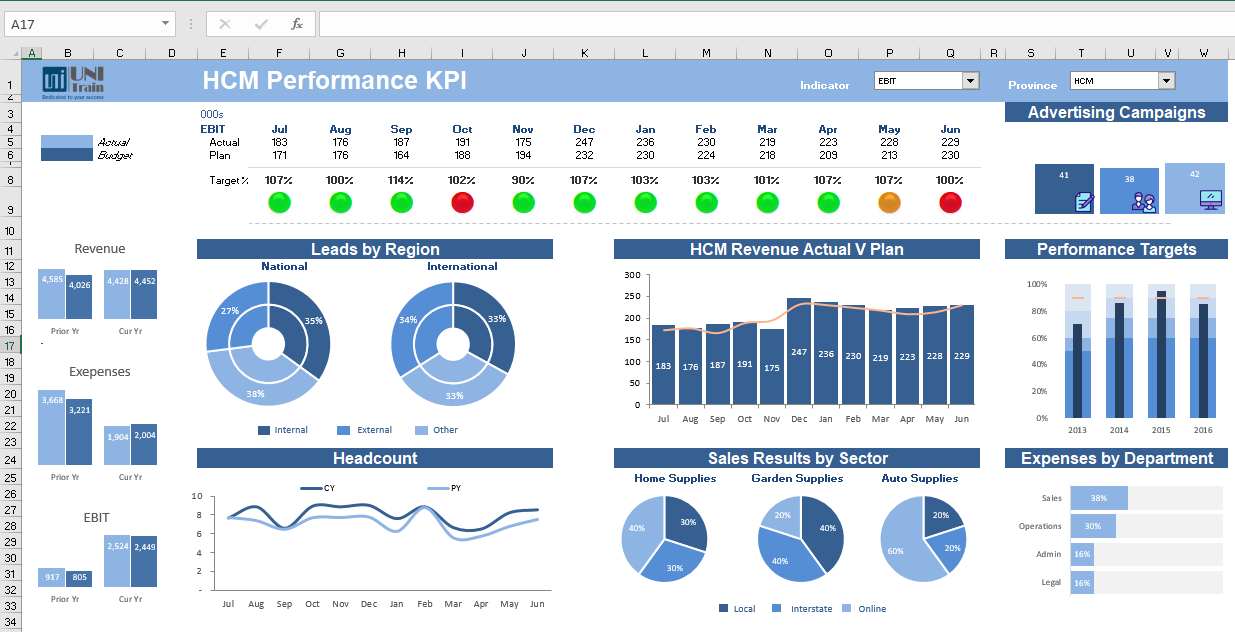Screen dimensions: 1235x632
Task: Click the Insert Function fx icon
Action: click(296, 24)
